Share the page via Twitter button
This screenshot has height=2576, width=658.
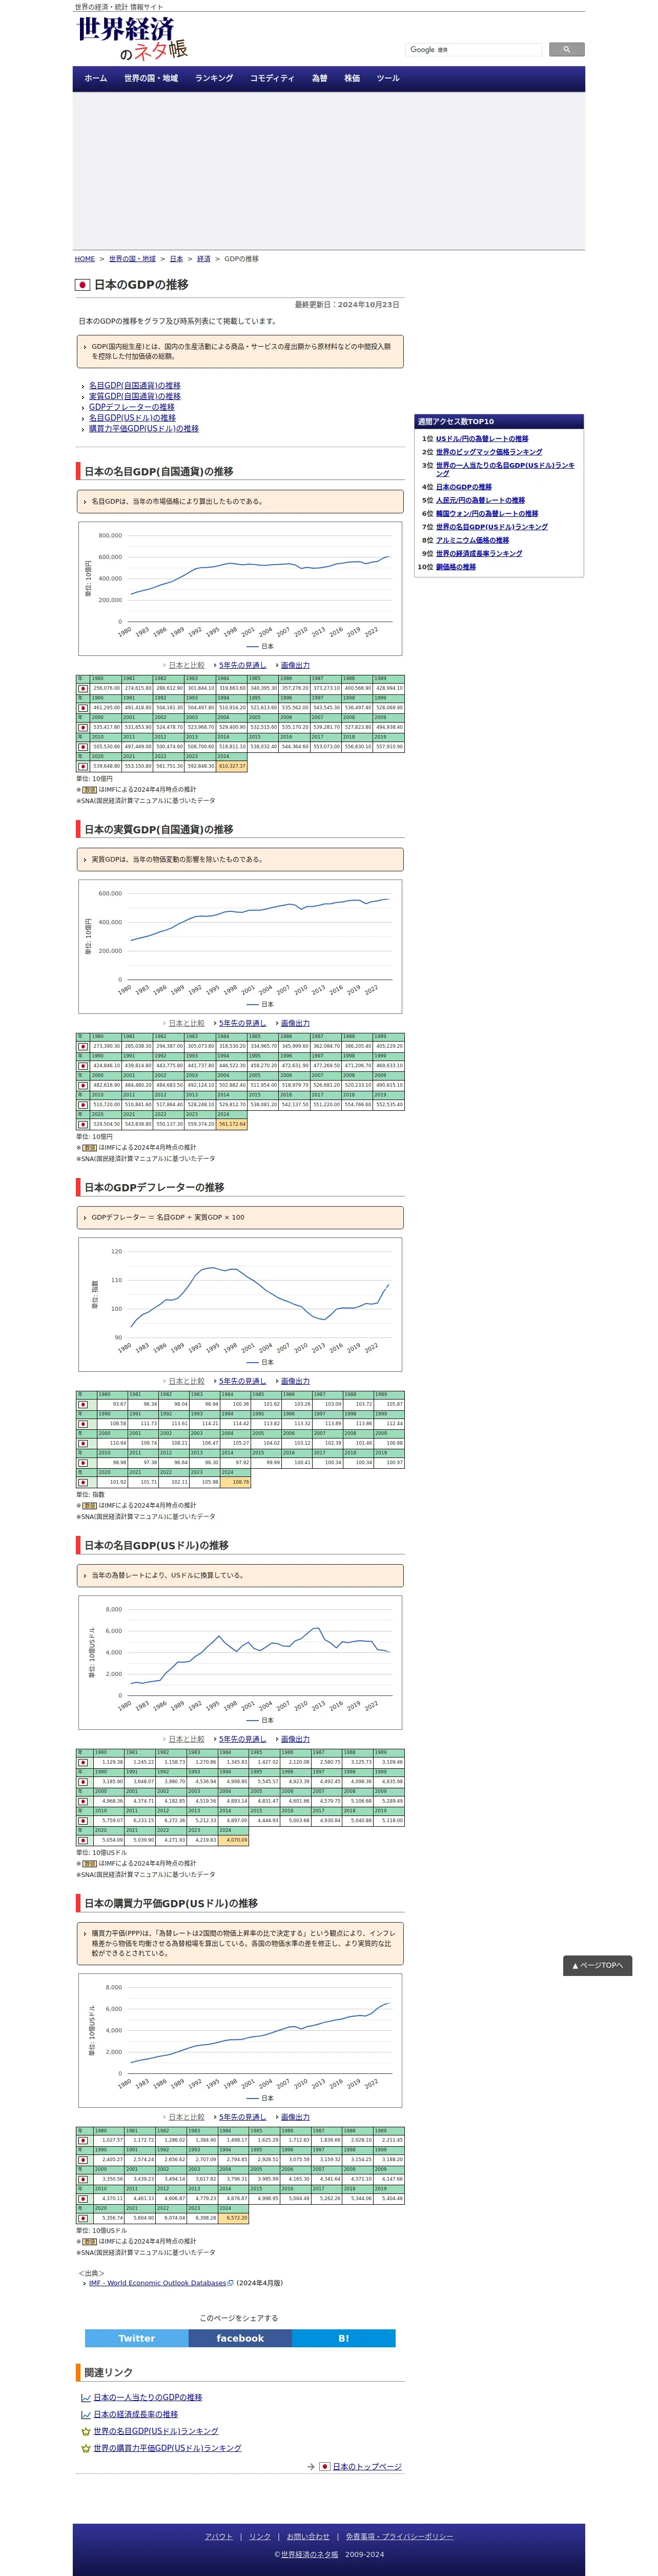coord(136,2338)
